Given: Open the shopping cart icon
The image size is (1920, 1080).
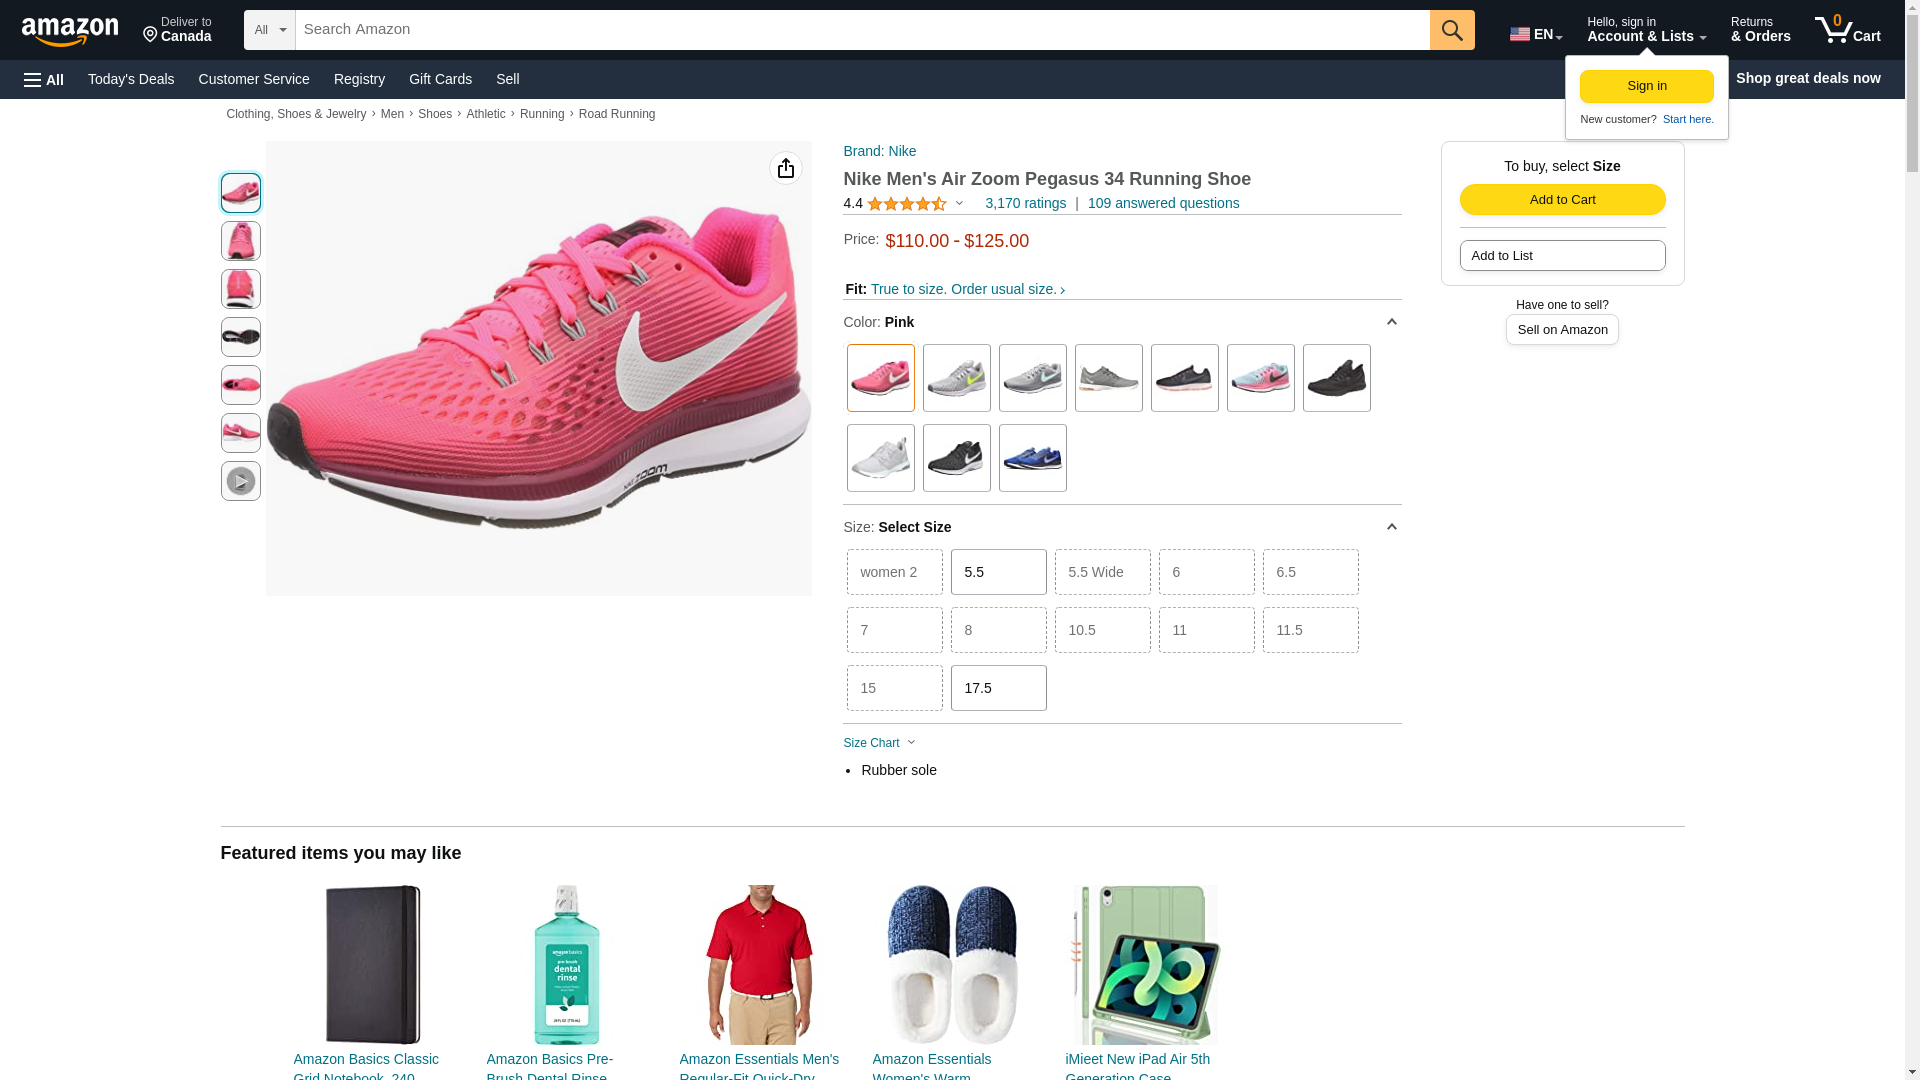Looking at the screenshot, I should (1848, 30).
